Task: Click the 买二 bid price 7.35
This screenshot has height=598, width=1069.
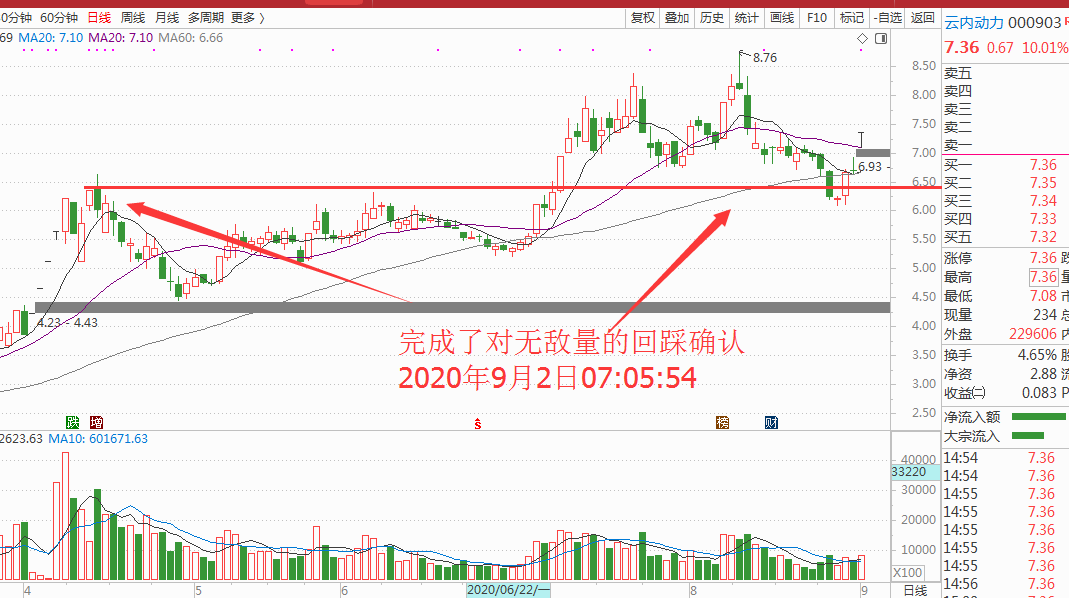Action: [x=1043, y=183]
